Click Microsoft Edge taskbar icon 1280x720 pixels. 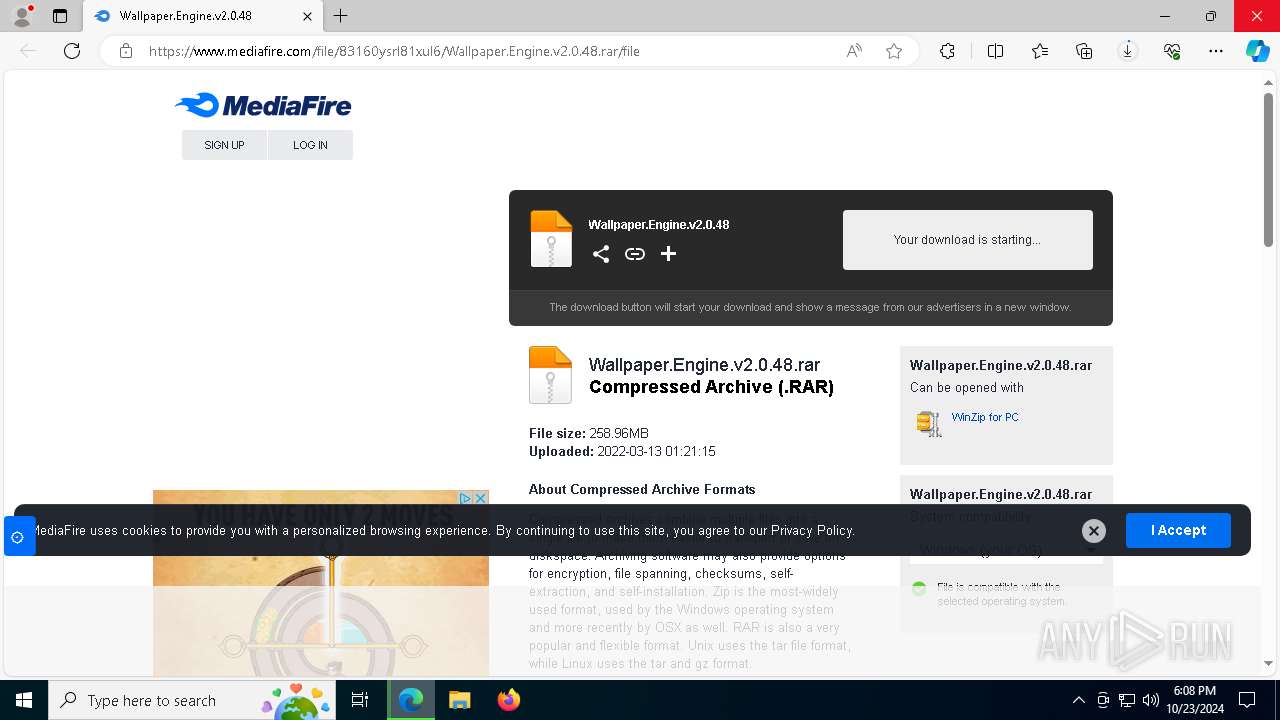[x=411, y=700]
